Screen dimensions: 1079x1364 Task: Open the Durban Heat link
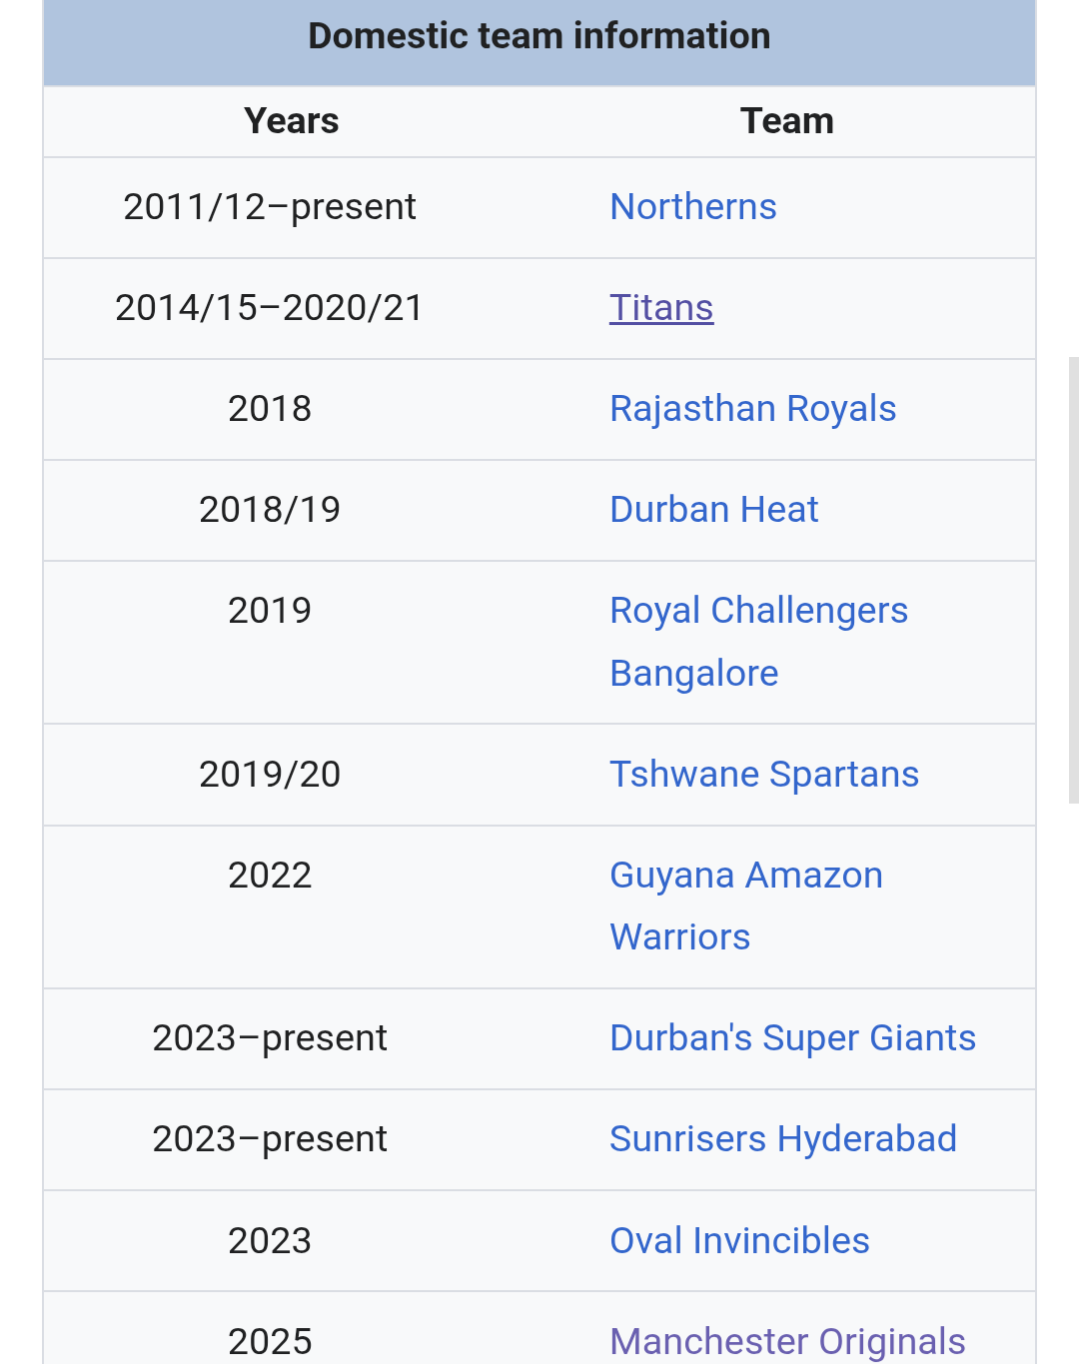coord(714,510)
